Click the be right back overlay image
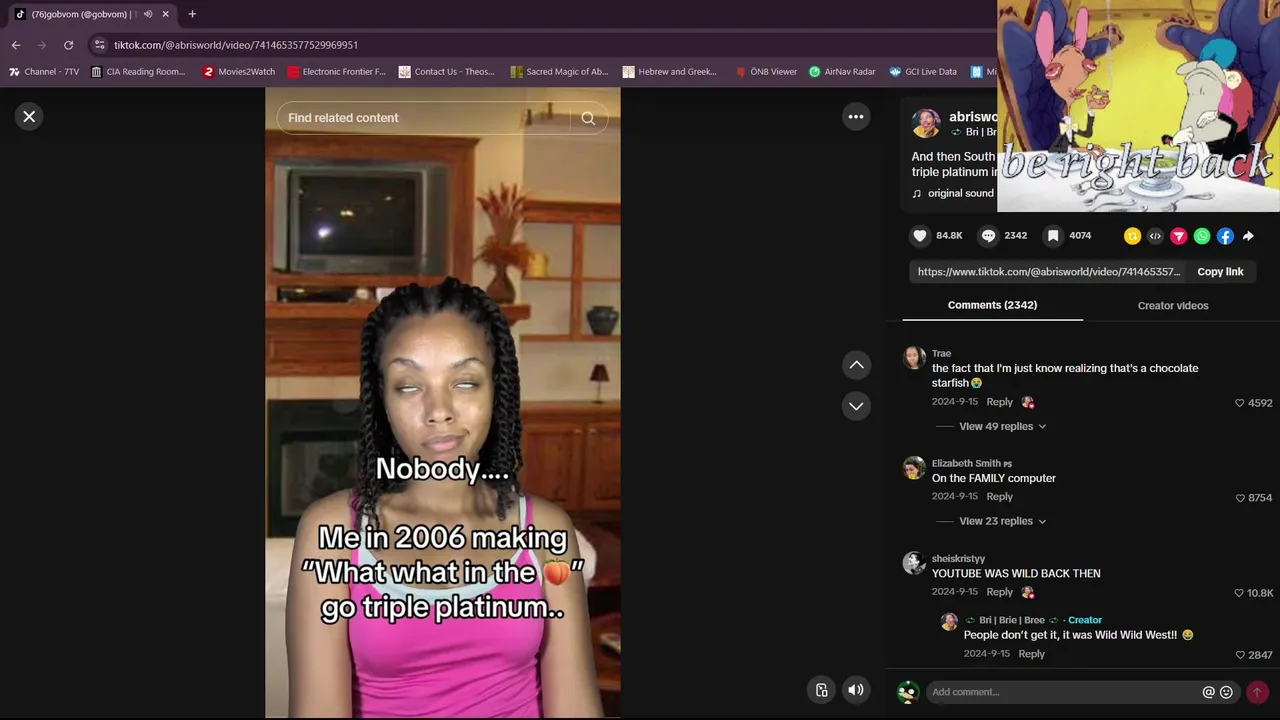Image resolution: width=1280 pixels, height=720 pixels. [1139, 106]
